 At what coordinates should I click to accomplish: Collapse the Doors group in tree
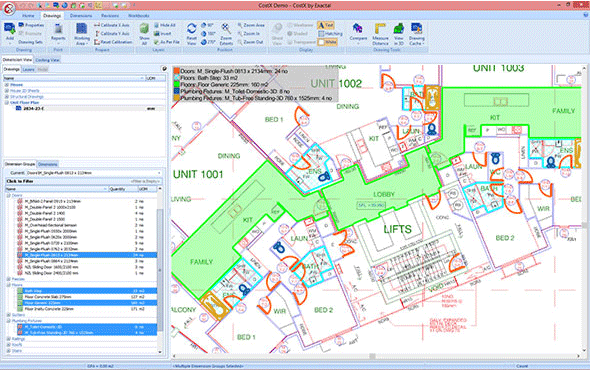click(x=8, y=195)
